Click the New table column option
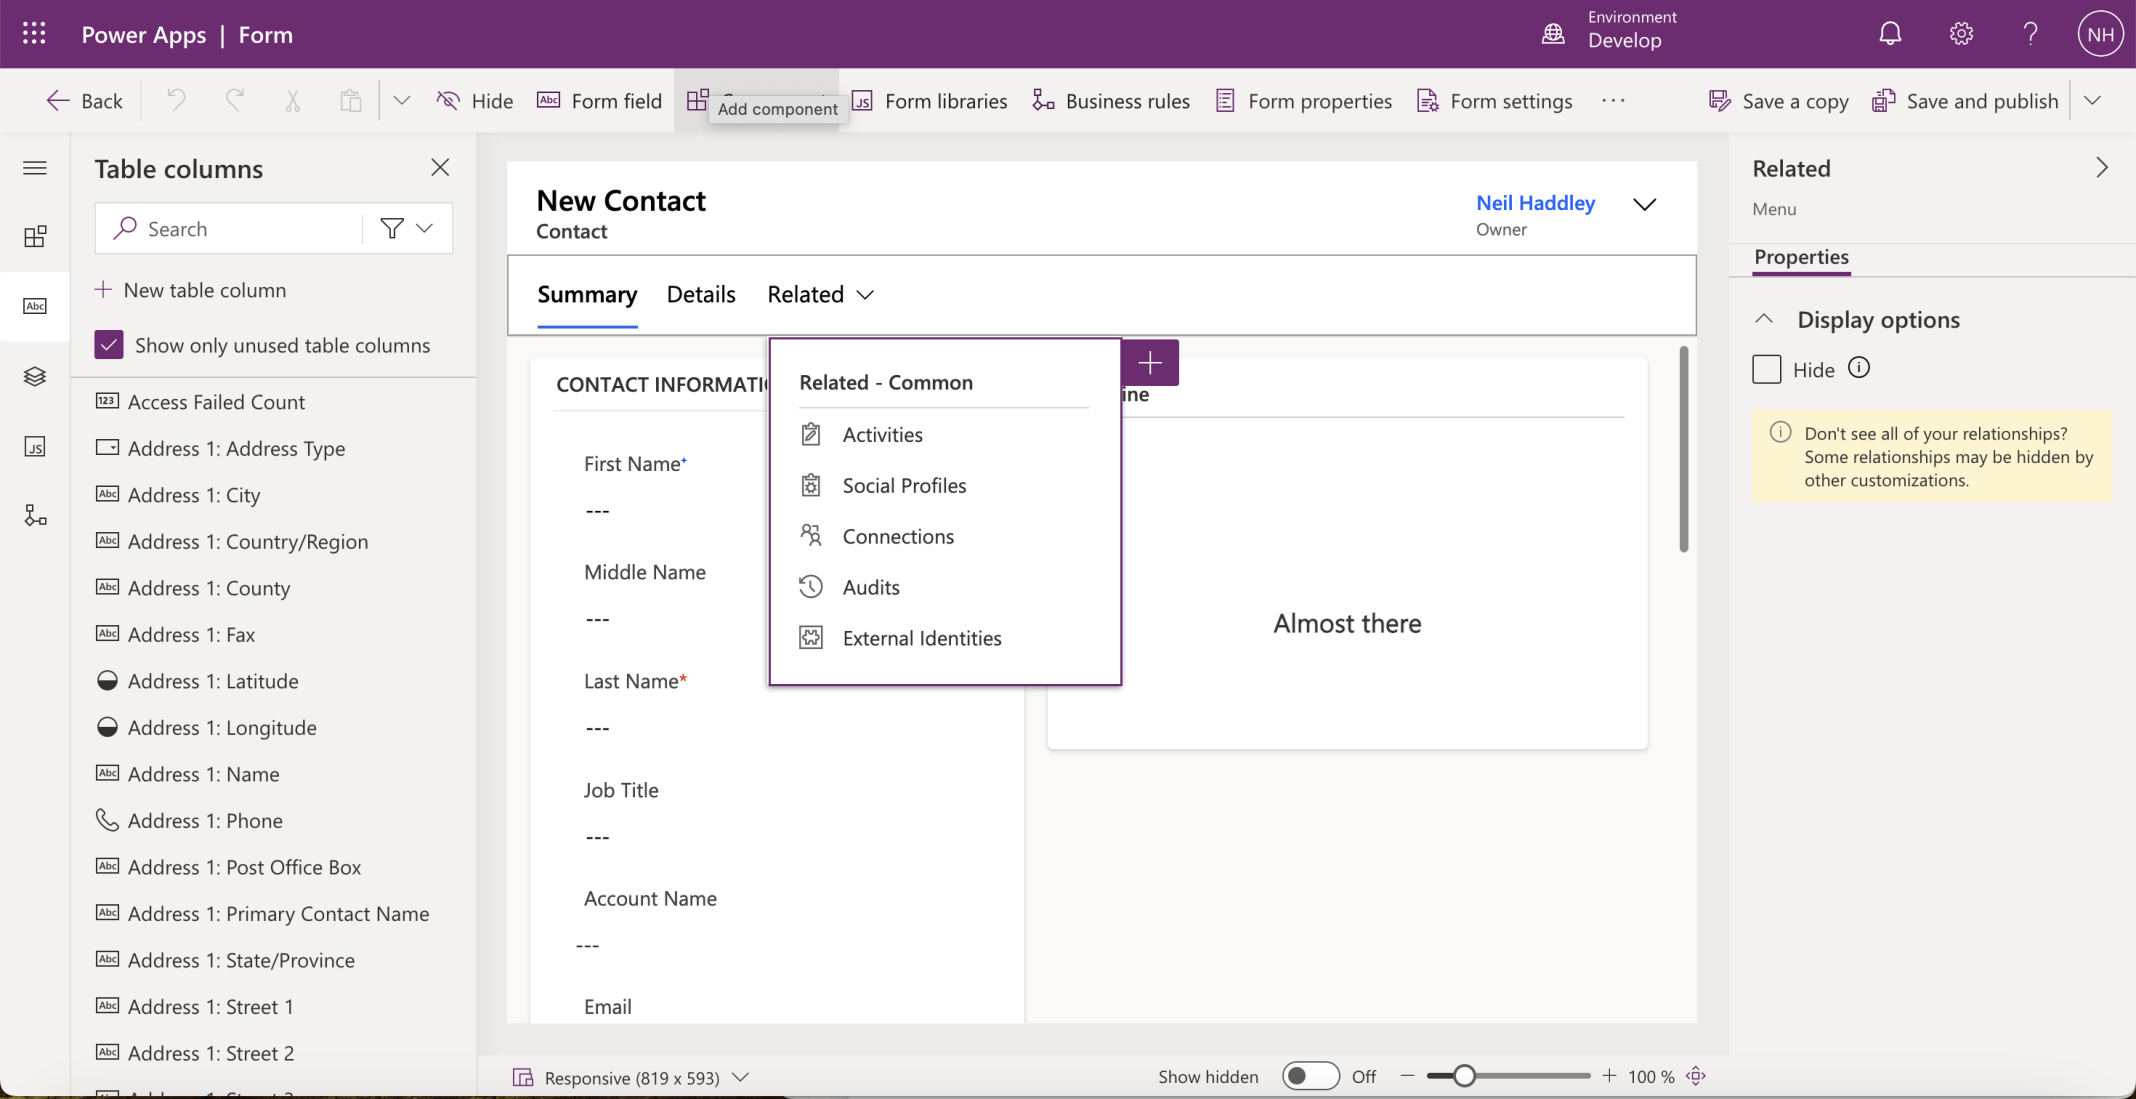Viewport: 2136px width, 1099px height. click(204, 290)
